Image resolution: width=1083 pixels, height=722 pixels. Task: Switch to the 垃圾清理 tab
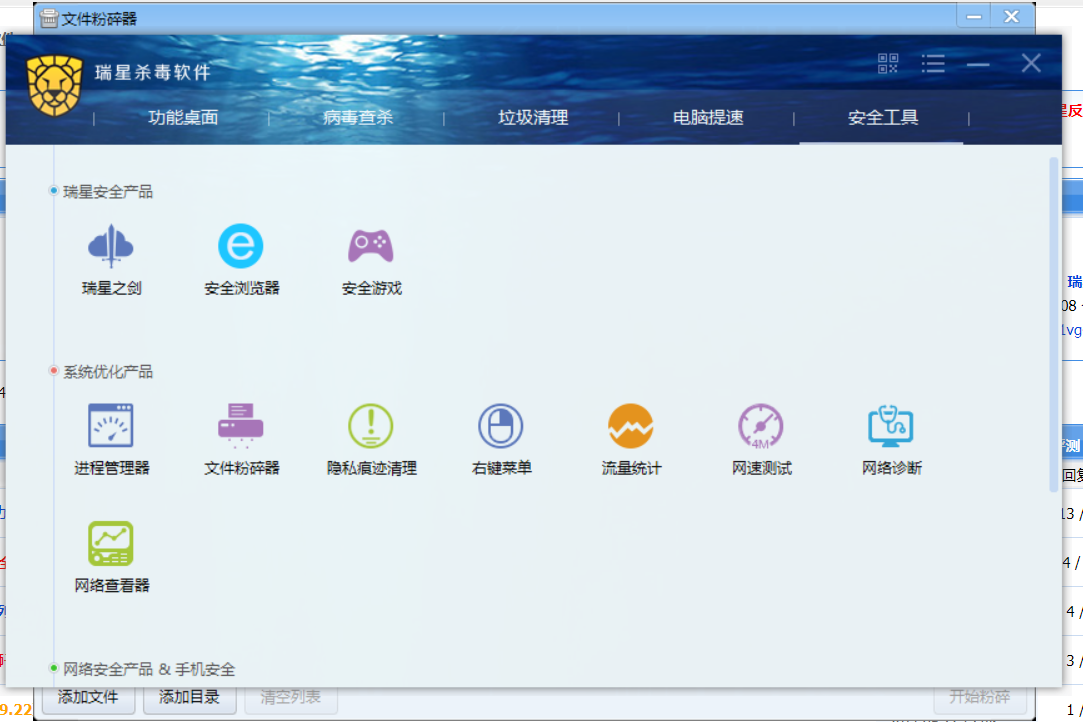533,117
